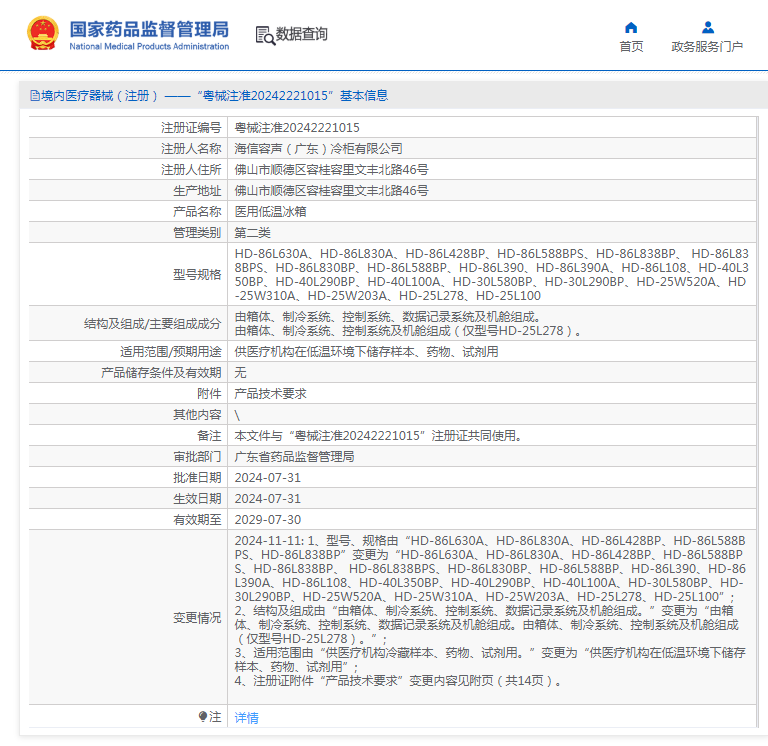The width and height of the screenshot is (768, 746).
Task: Click the 其他内容 row label
Action: click(197, 415)
